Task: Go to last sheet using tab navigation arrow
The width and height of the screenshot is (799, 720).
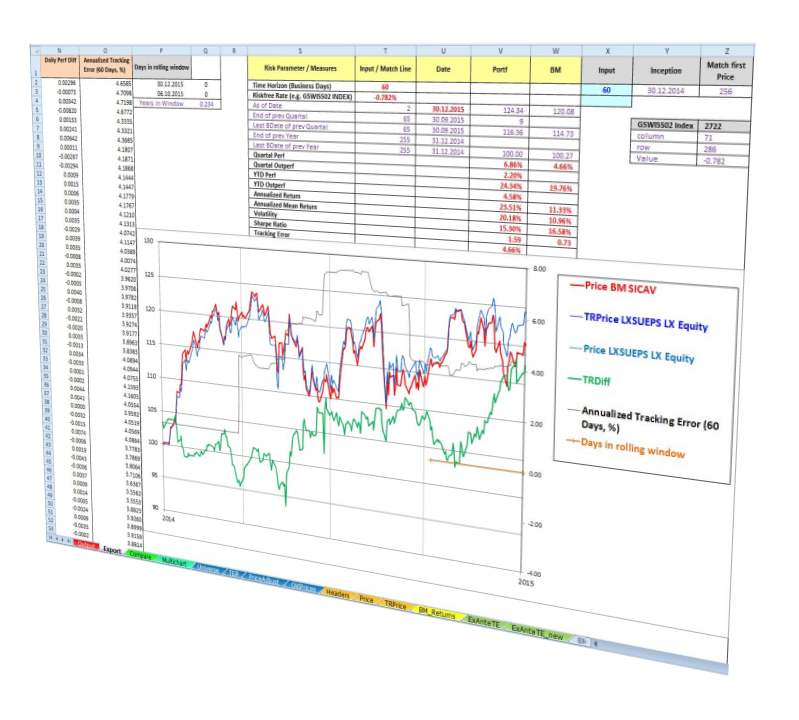Action: coord(69,541)
